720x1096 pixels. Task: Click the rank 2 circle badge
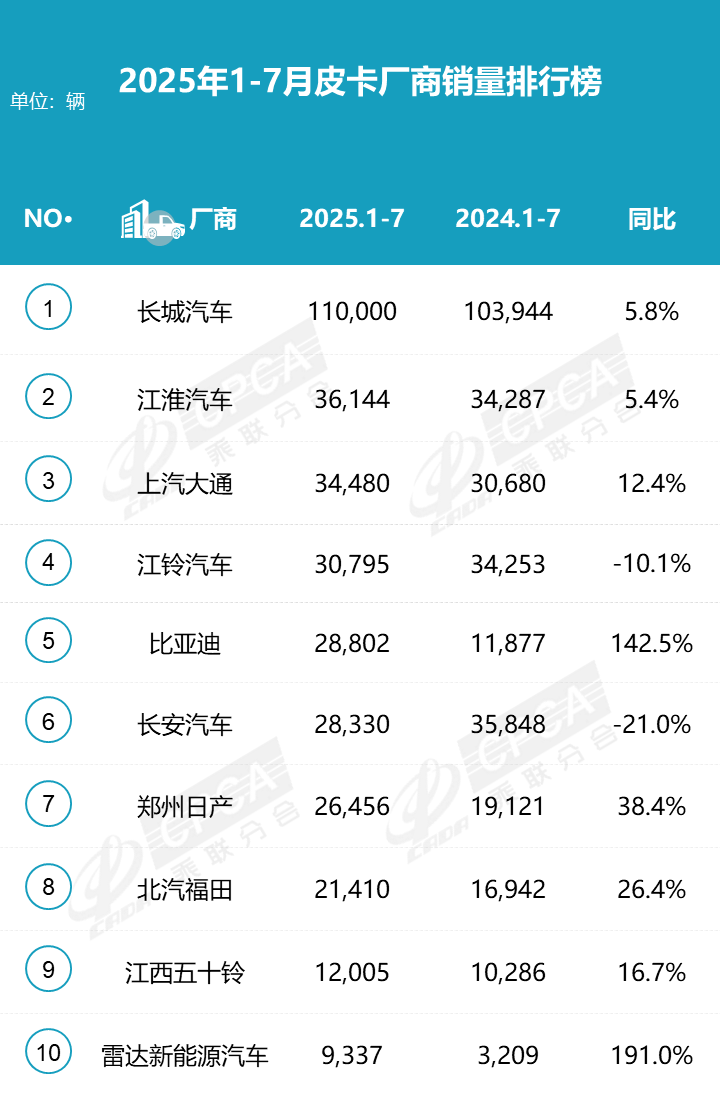[49, 398]
